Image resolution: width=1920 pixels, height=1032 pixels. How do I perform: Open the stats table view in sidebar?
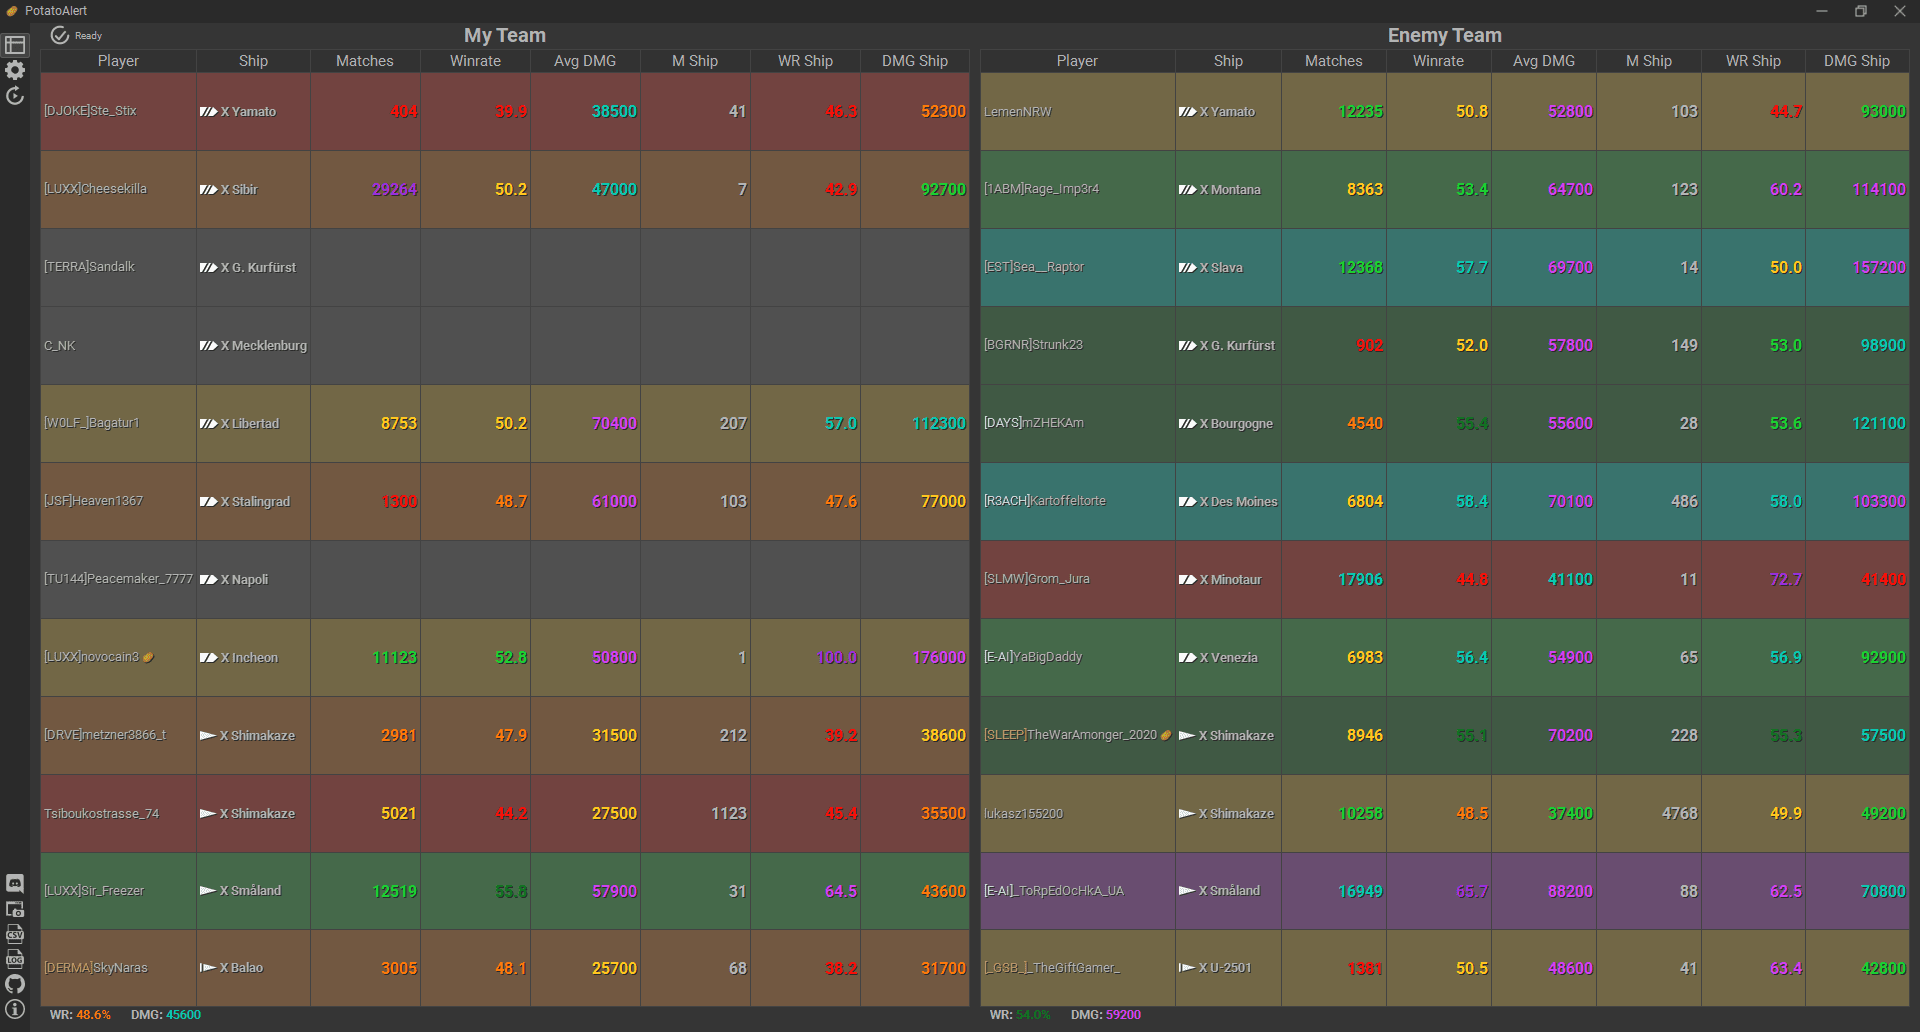pyautogui.click(x=15, y=45)
